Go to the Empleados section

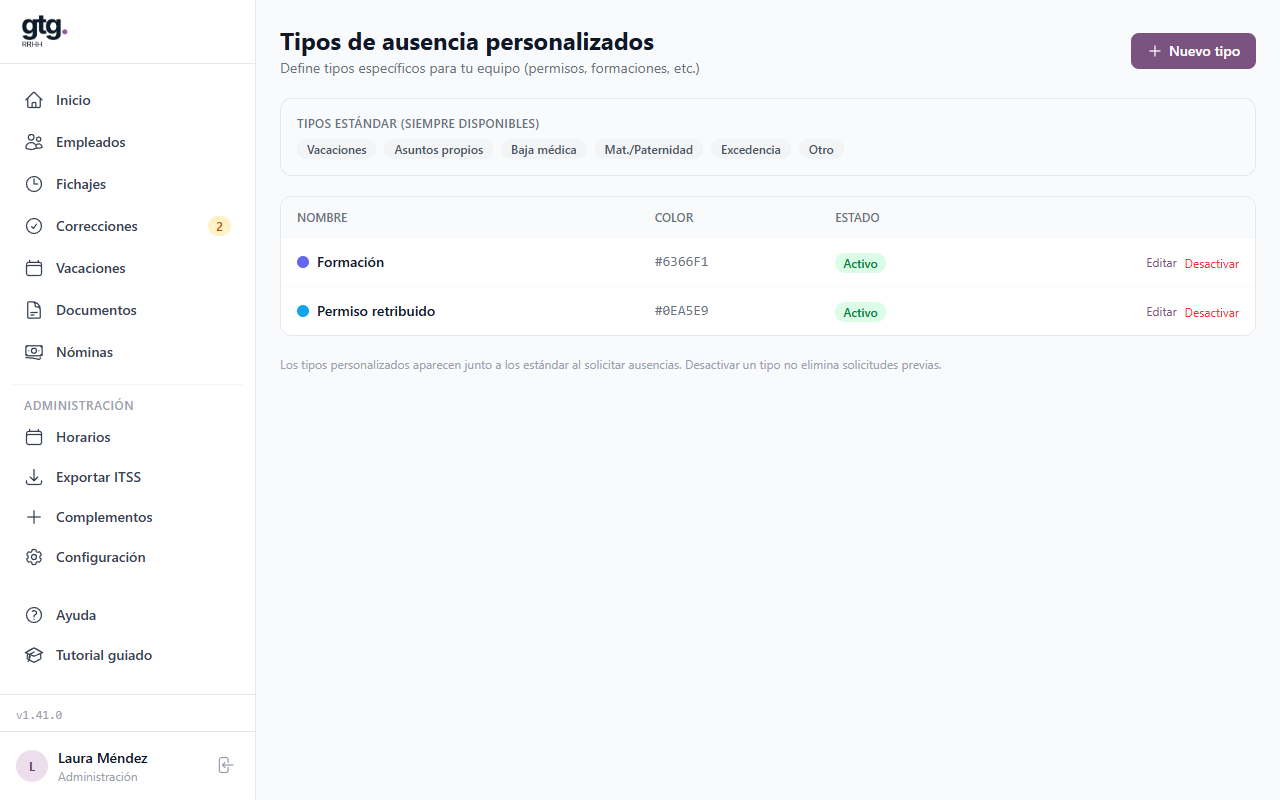(128, 142)
